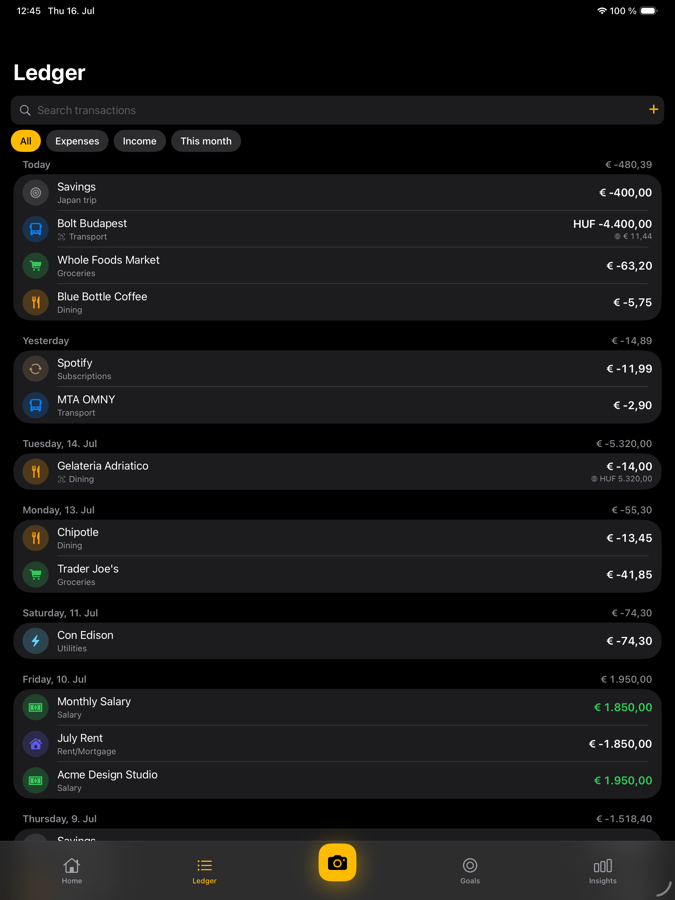The width and height of the screenshot is (675, 900).
Task: Click the € 11,44 converted amount under Bolt
Action: click(633, 236)
